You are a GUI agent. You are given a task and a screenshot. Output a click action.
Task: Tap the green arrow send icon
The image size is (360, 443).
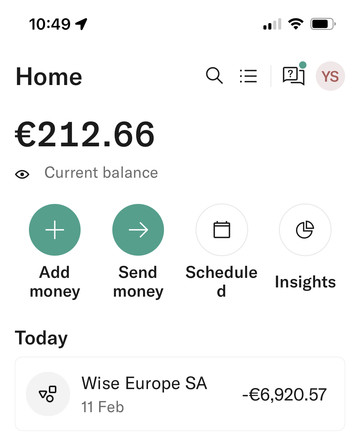(138, 230)
